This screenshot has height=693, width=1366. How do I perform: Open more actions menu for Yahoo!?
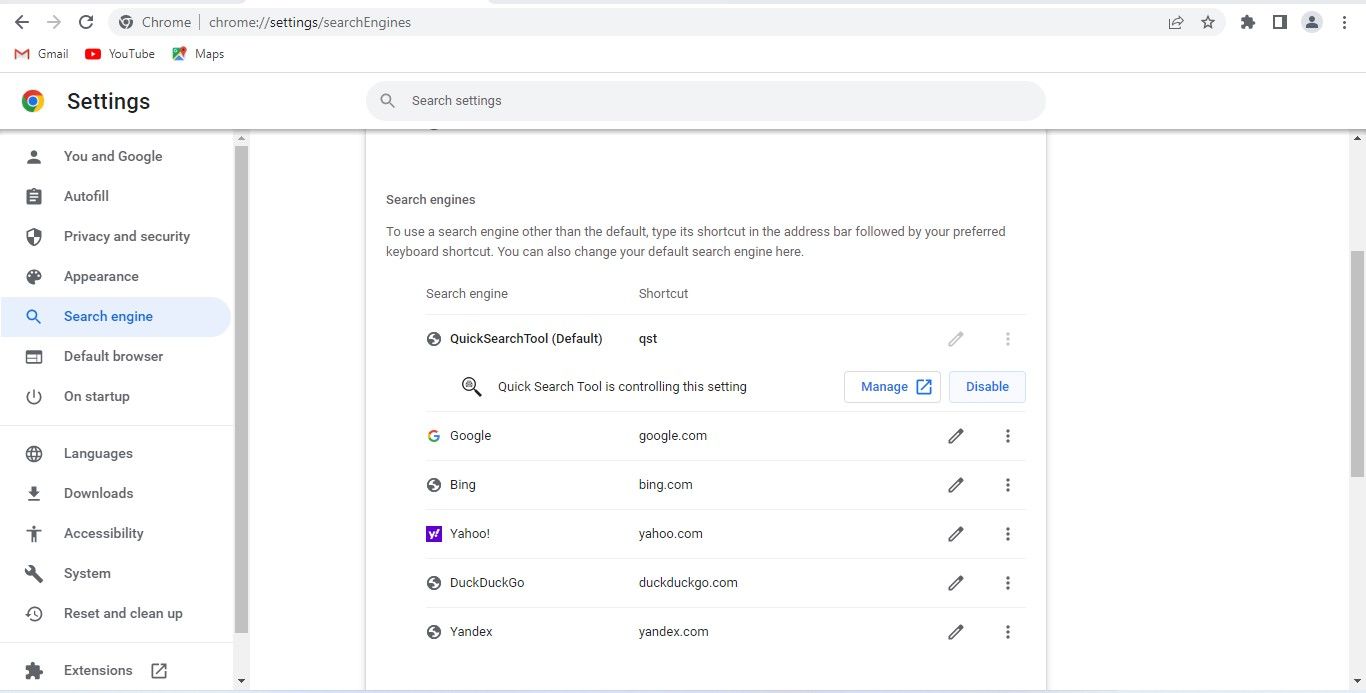click(1008, 534)
